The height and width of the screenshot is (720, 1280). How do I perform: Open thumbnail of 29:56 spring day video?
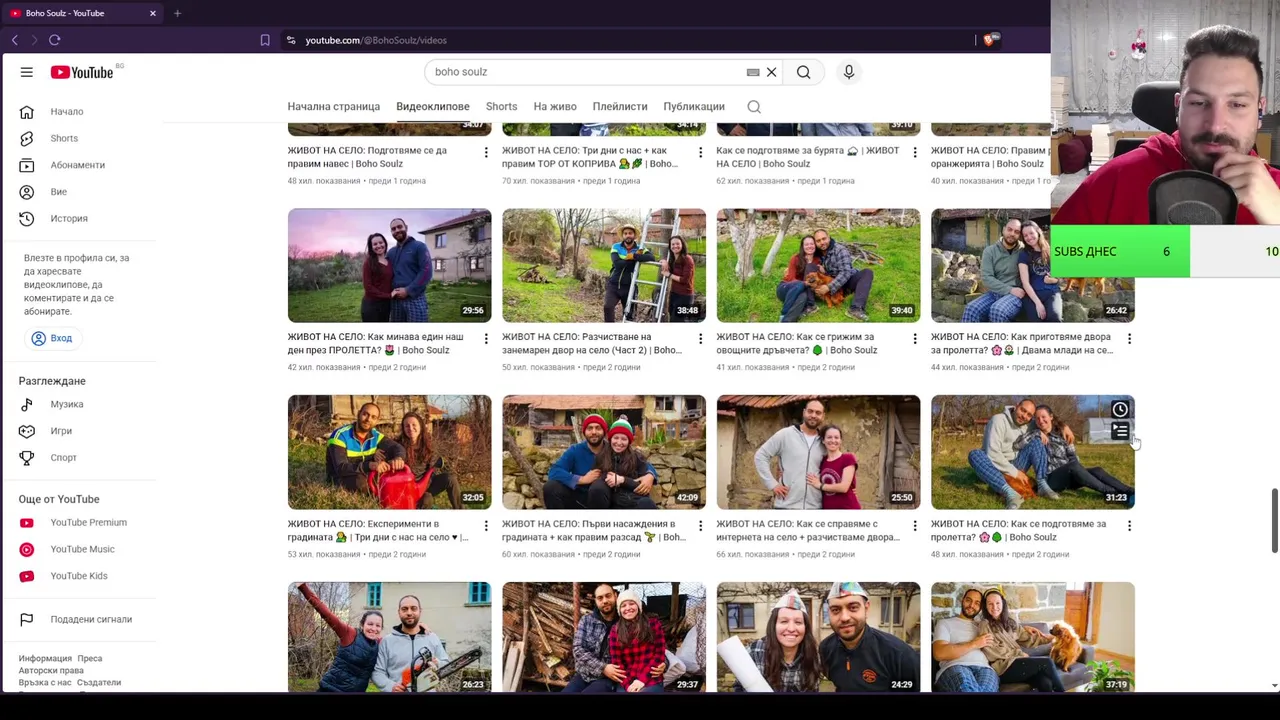389,265
